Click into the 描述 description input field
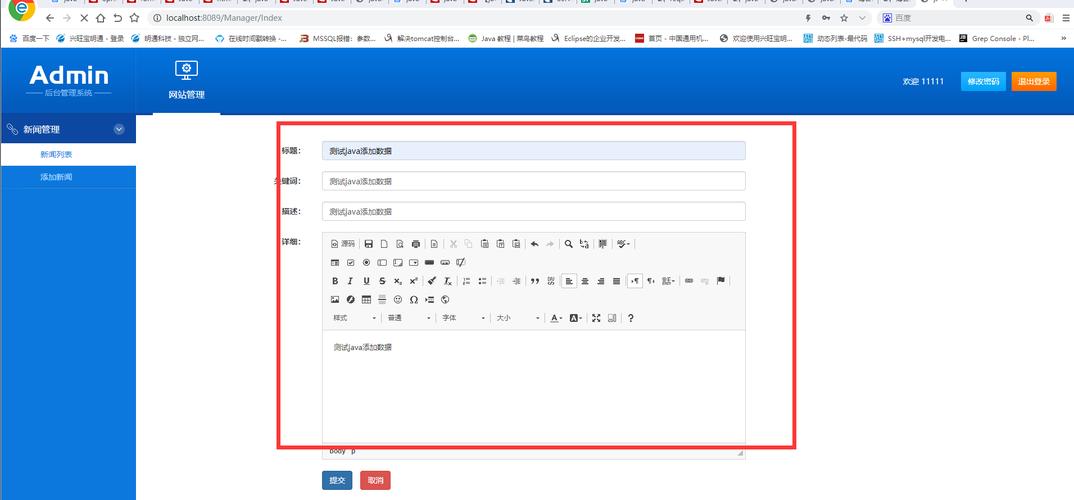This screenshot has height=500, width=1074. coord(534,212)
